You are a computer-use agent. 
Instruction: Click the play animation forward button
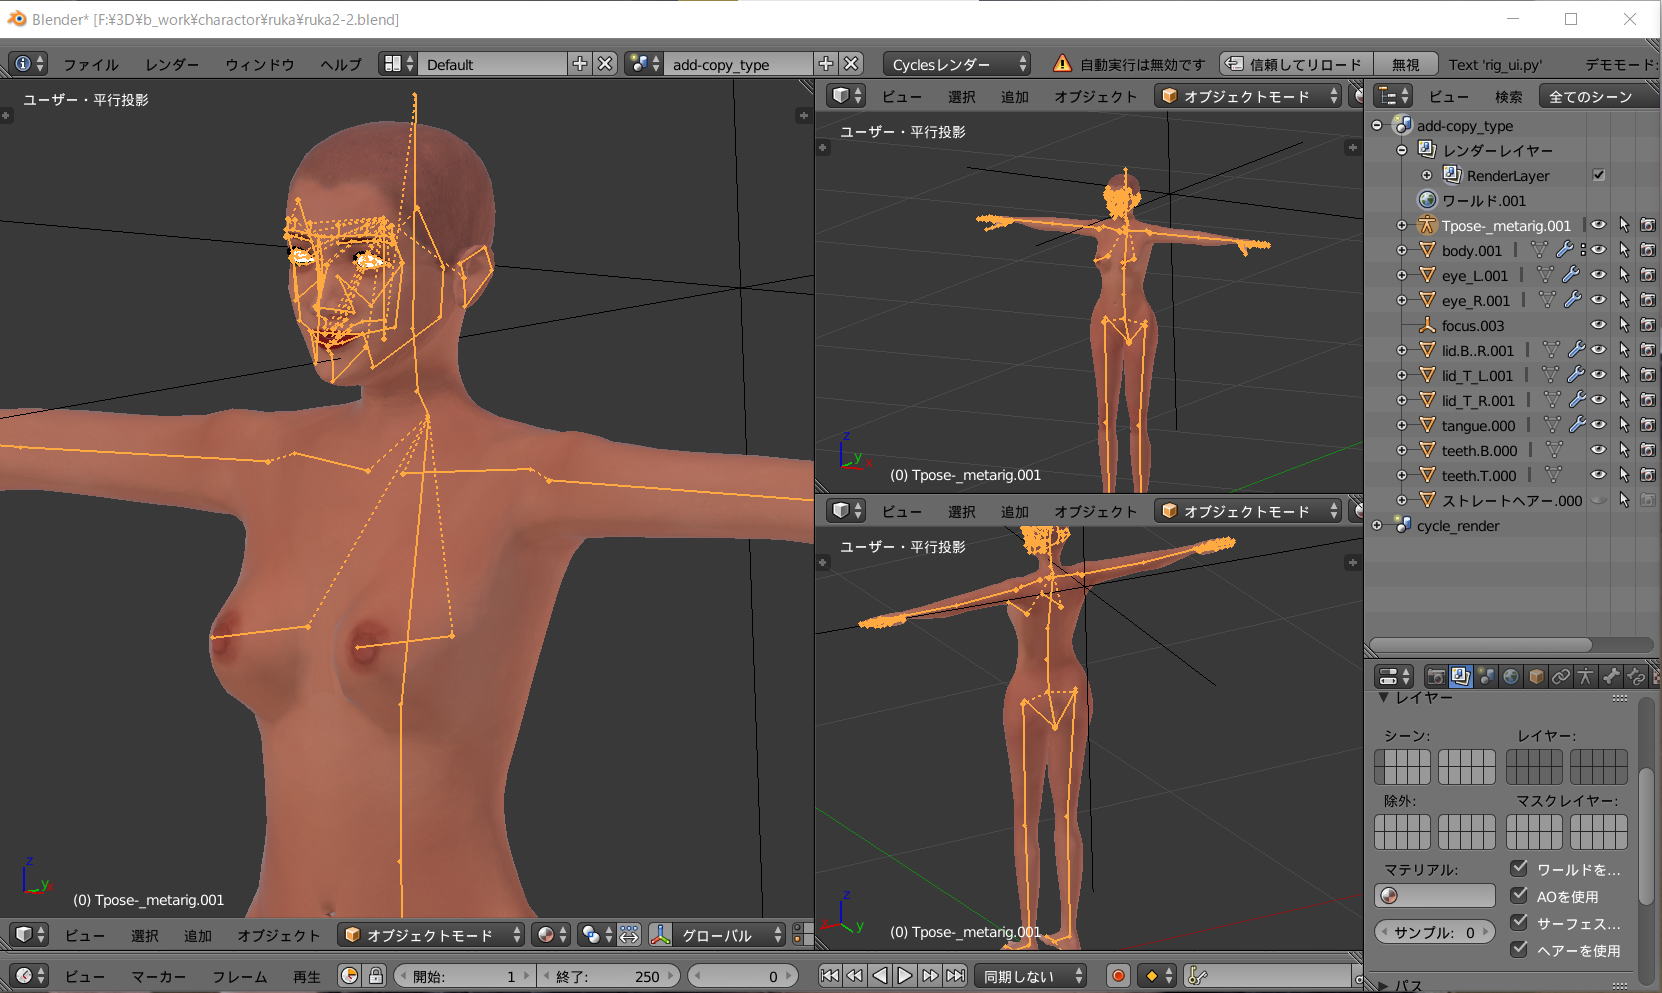905,976
